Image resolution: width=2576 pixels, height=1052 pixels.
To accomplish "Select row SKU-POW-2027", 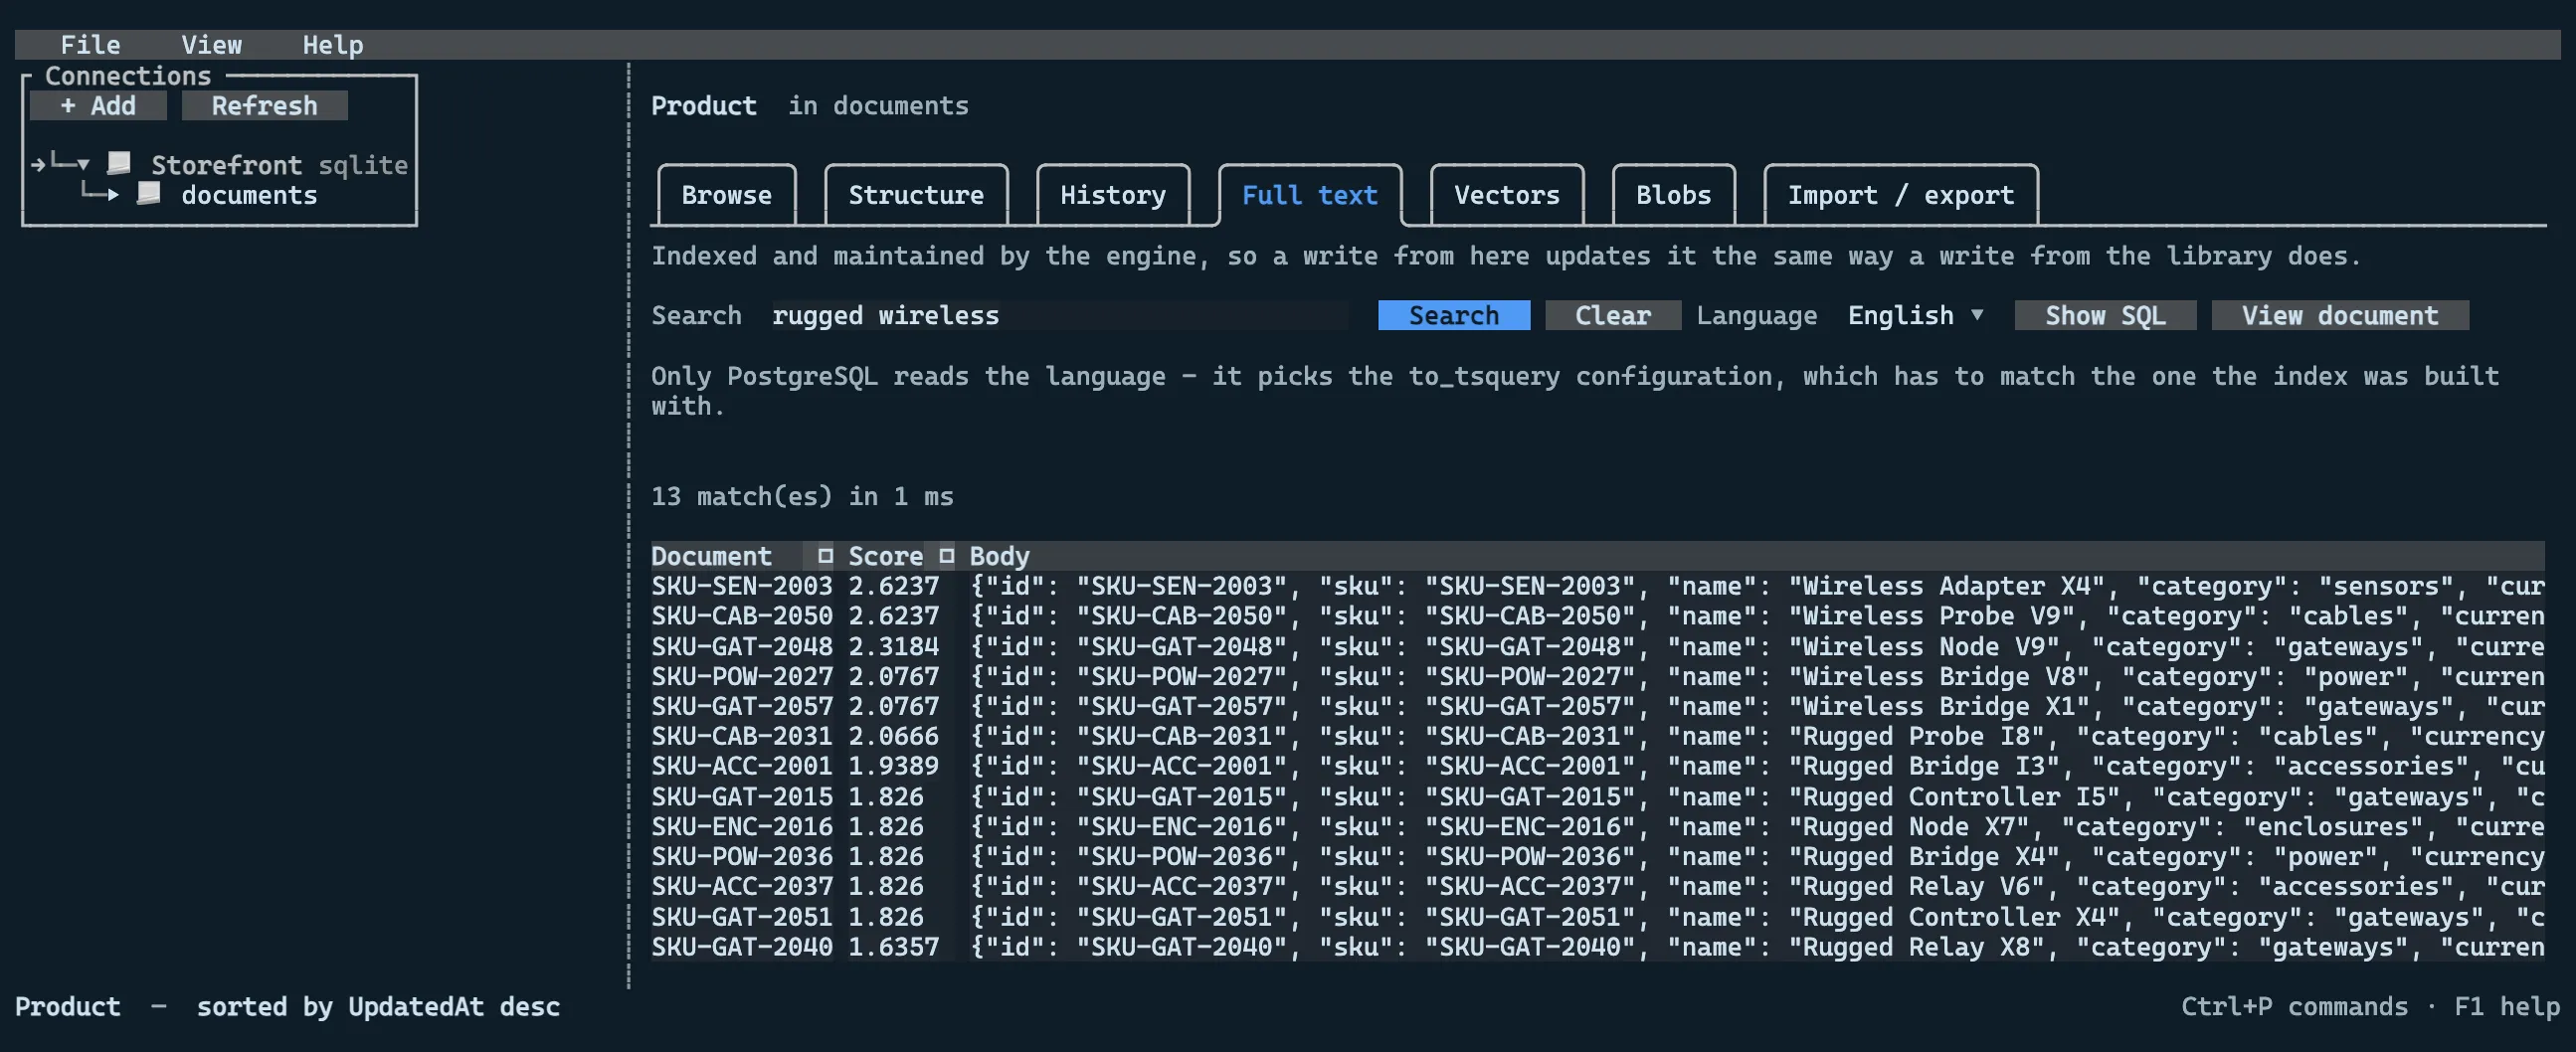I will [1597, 676].
